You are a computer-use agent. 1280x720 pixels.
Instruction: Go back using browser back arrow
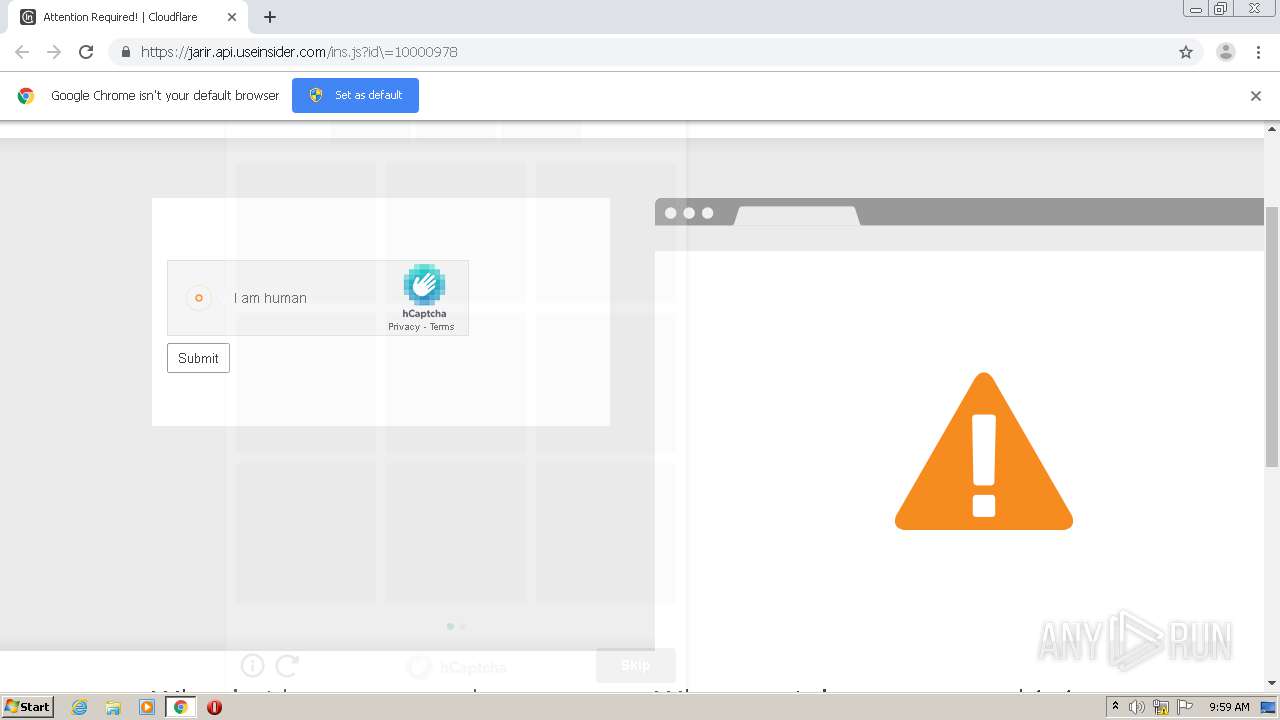pos(22,52)
